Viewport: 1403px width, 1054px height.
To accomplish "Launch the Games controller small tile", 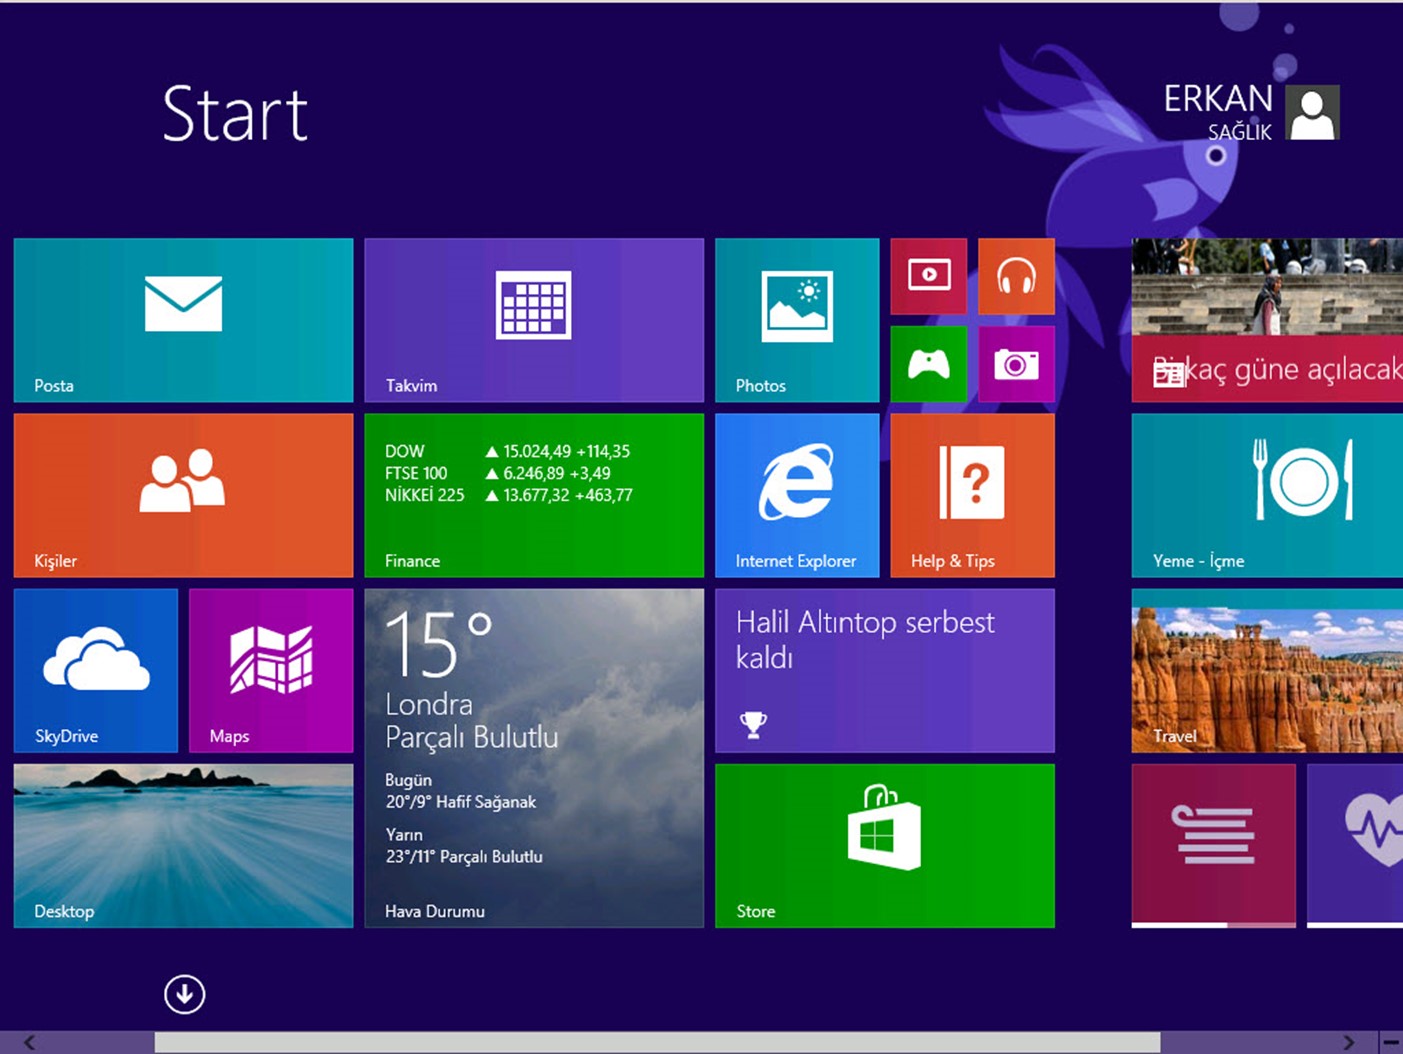I will click(929, 364).
